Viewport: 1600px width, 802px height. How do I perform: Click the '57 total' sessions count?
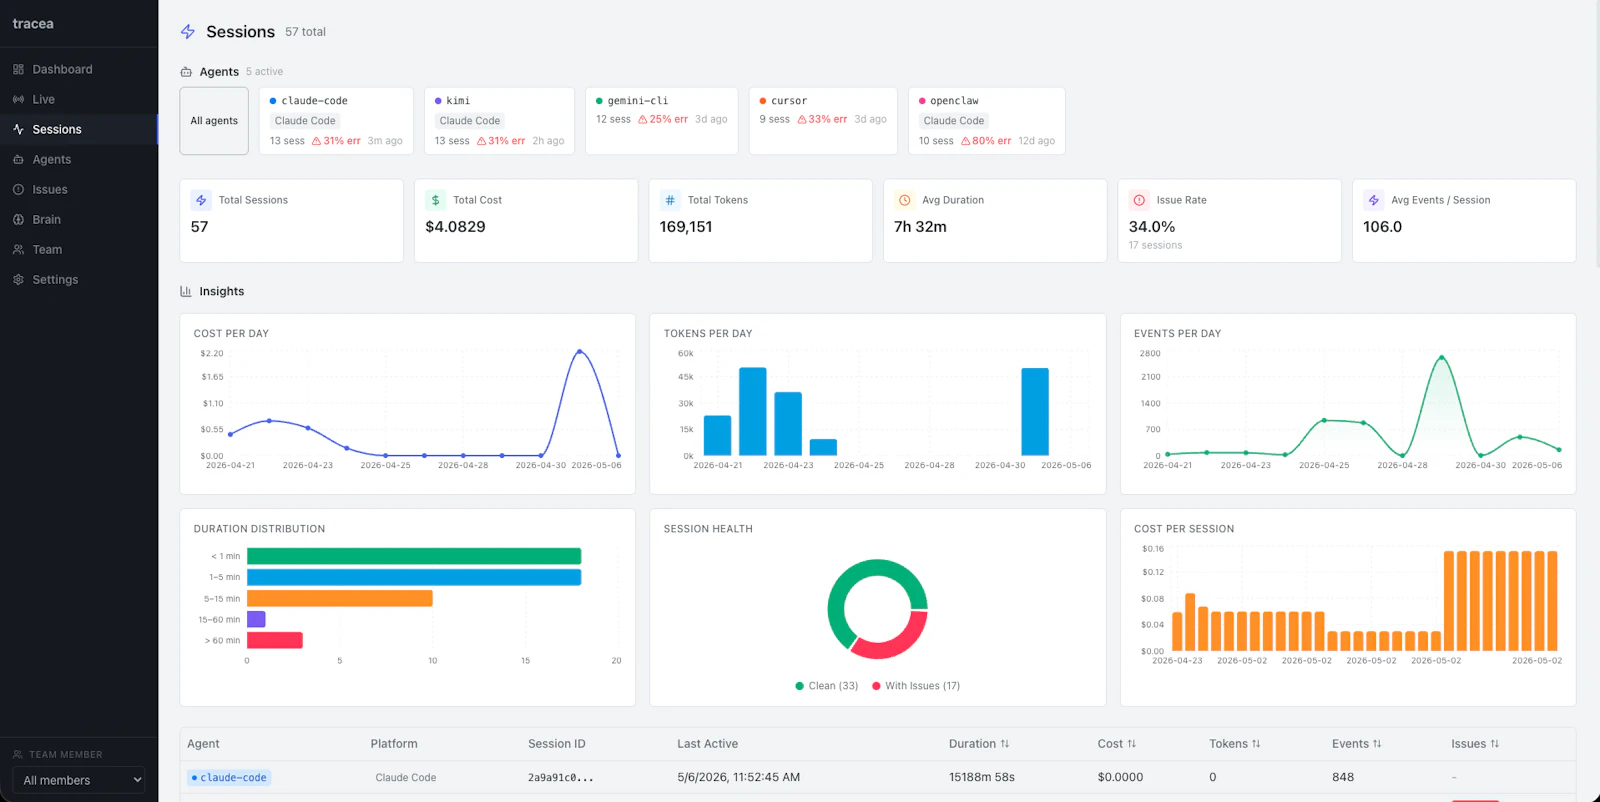(305, 32)
